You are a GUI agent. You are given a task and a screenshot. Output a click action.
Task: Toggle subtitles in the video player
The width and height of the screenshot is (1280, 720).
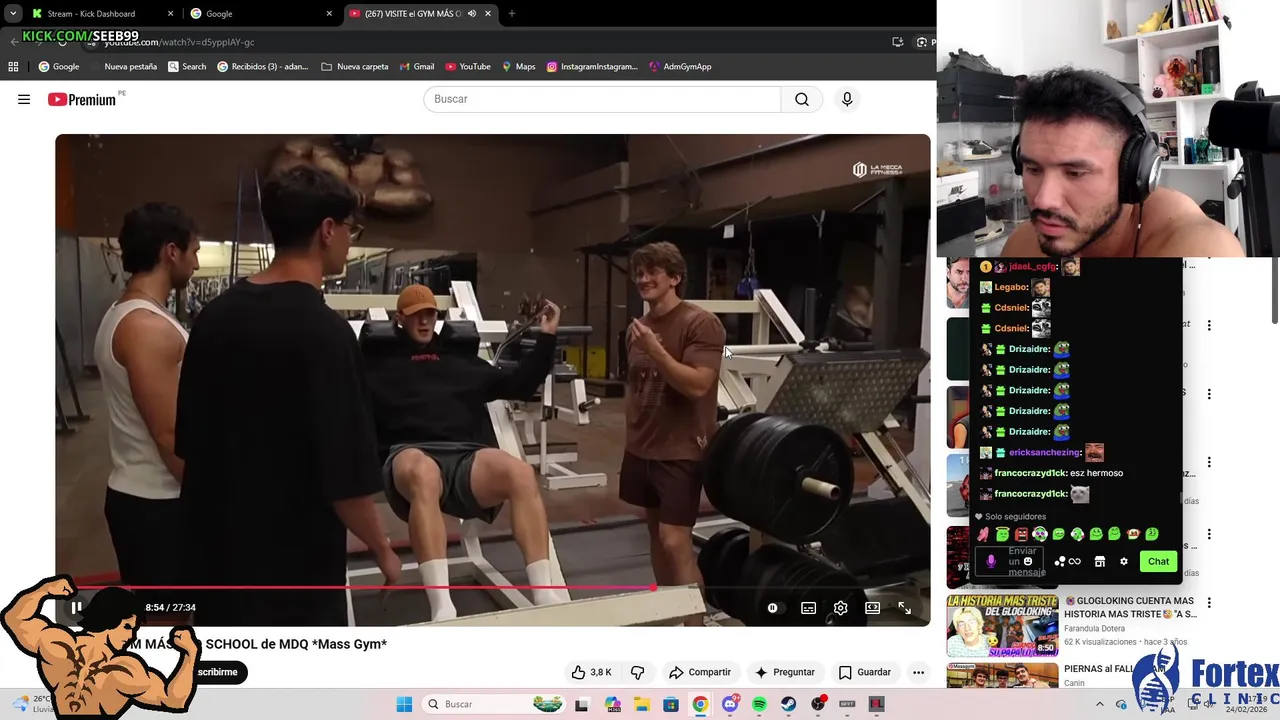coord(808,608)
